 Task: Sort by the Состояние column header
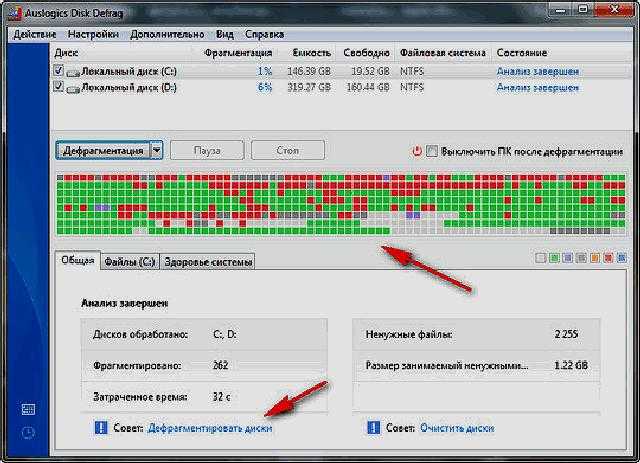[522, 53]
